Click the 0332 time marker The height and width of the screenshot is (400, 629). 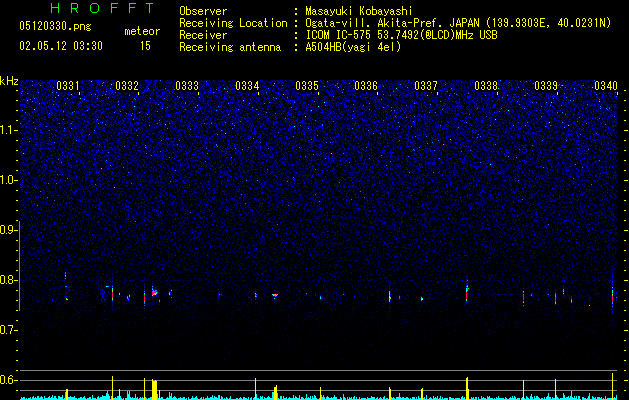(127, 86)
